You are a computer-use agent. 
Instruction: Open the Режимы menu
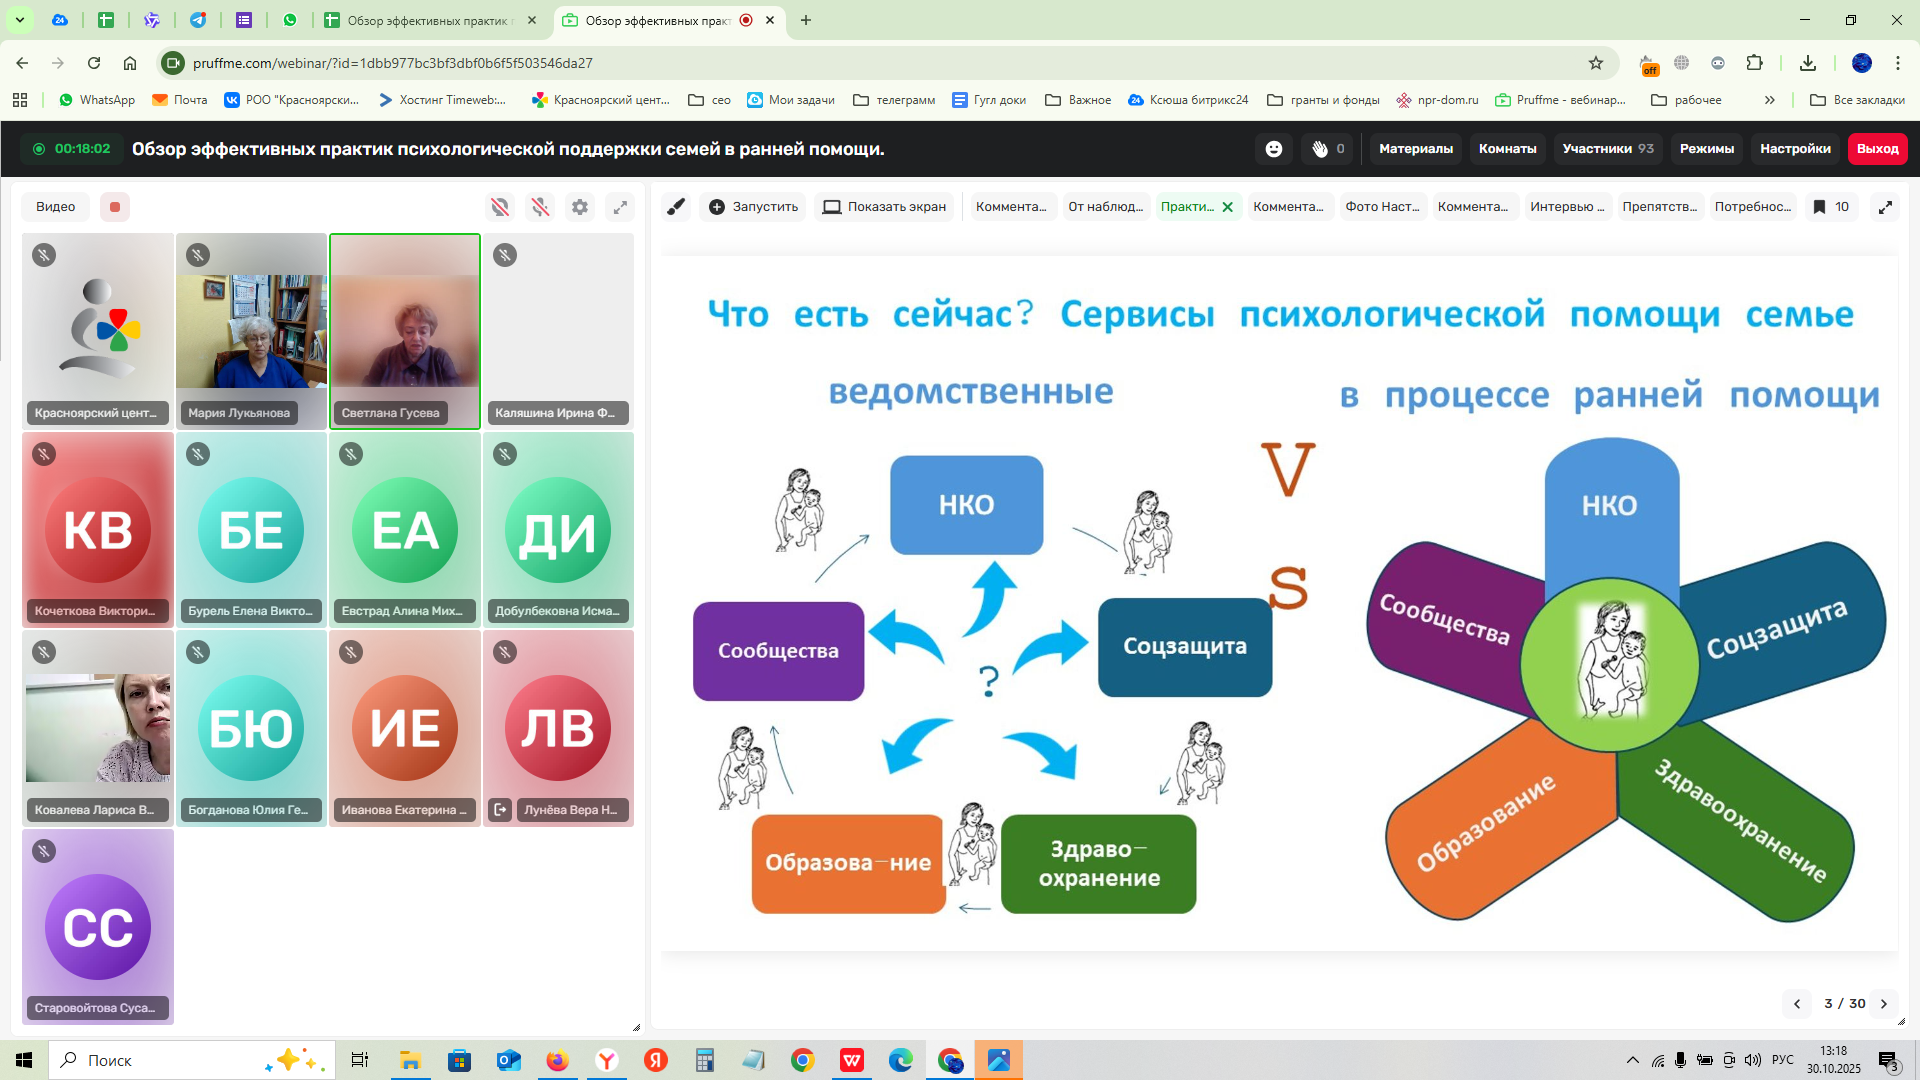coord(1706,149)
